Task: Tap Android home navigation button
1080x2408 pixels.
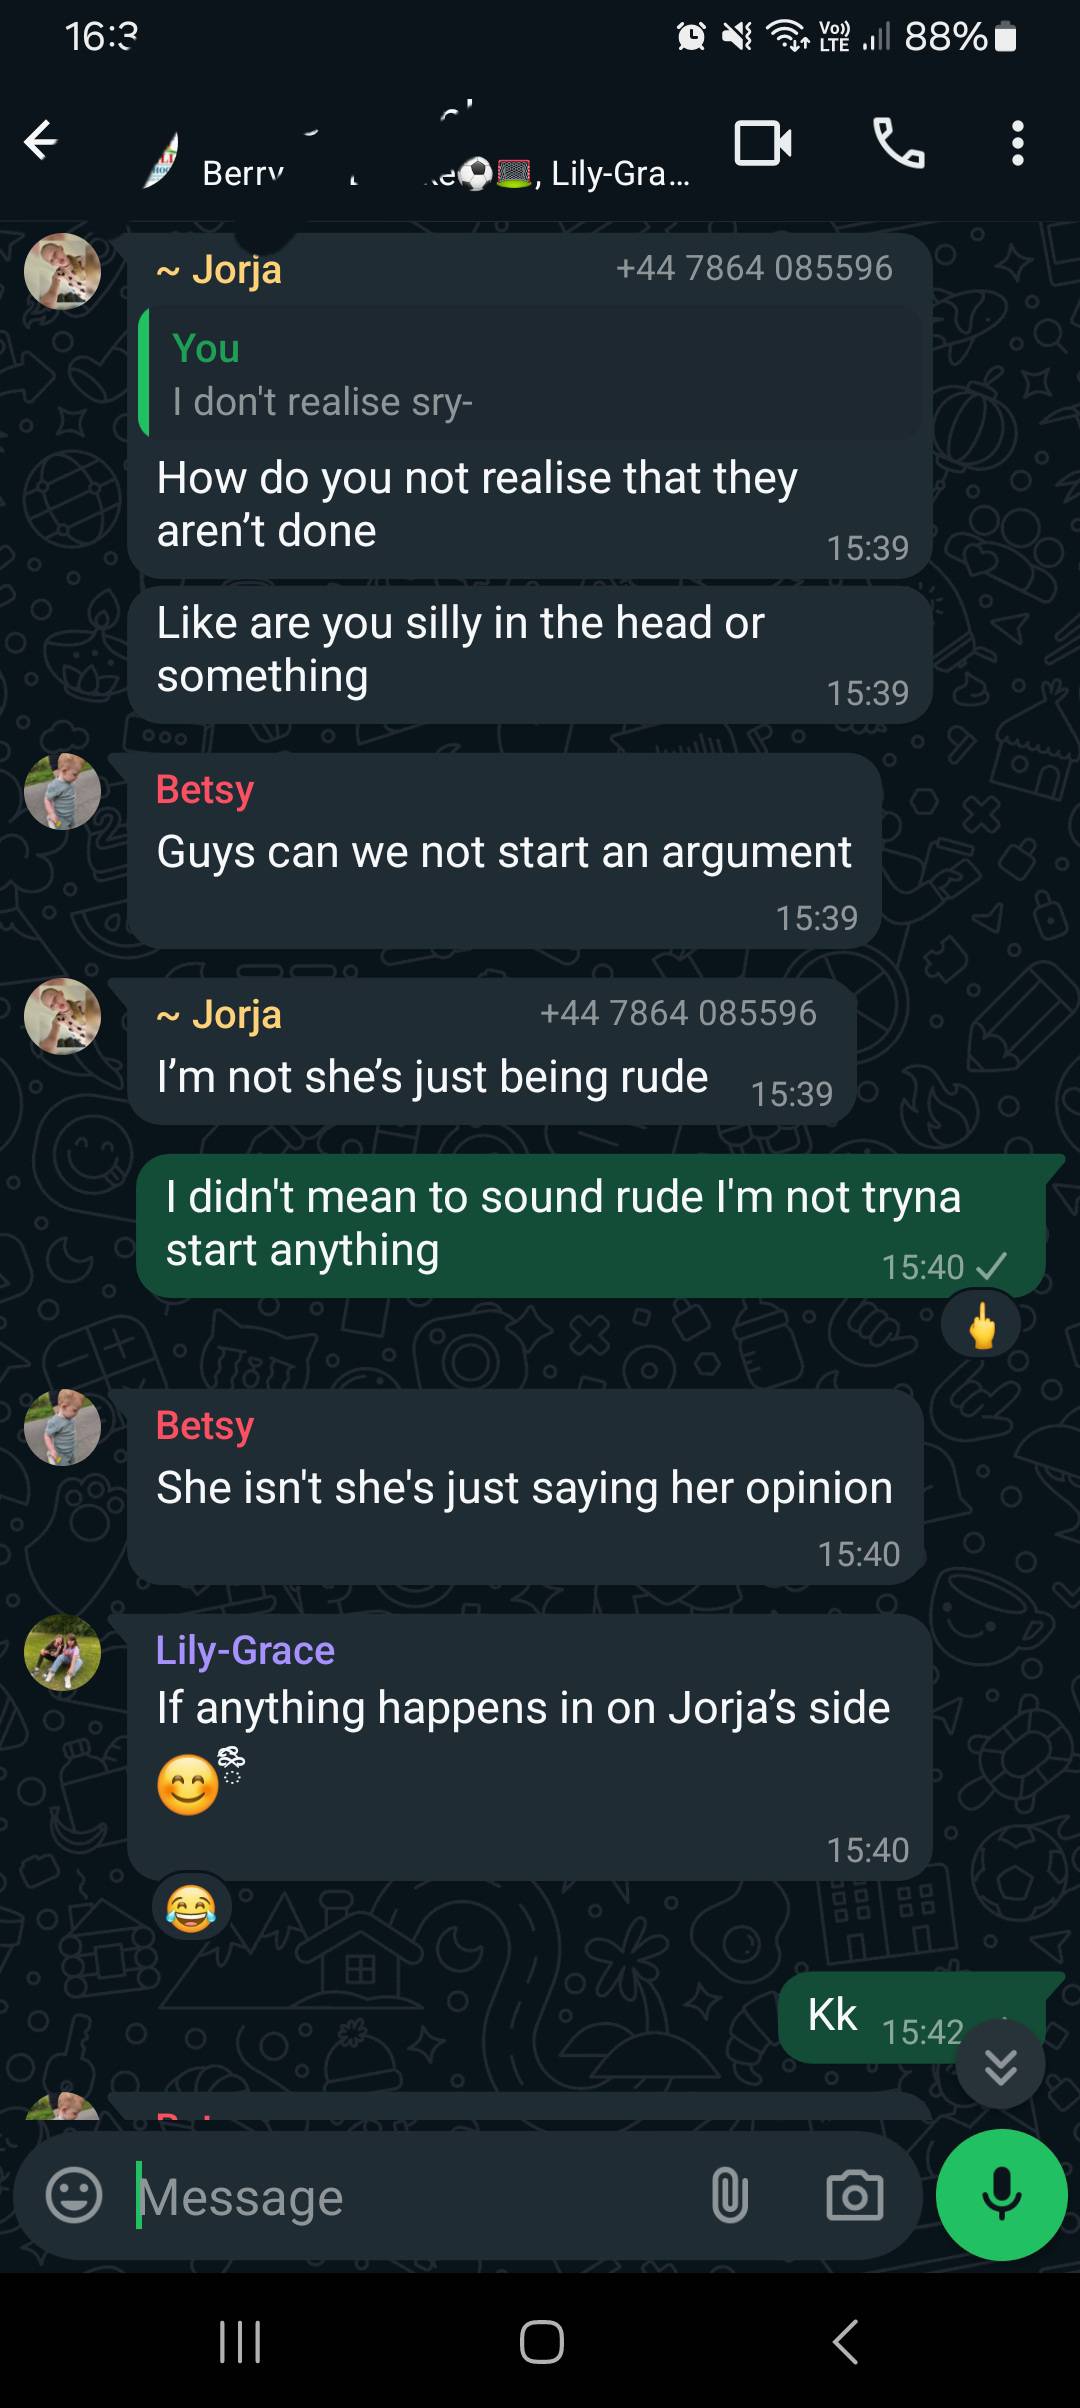Action: tap(541, 2341)
